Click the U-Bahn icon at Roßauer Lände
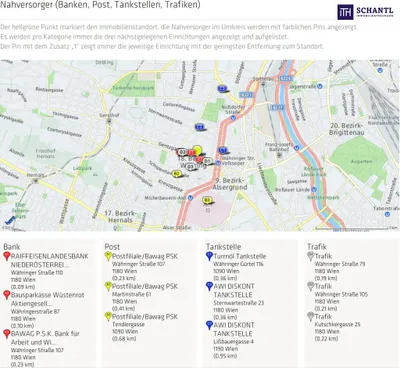 pyautogui.click(x=314, y=189)
